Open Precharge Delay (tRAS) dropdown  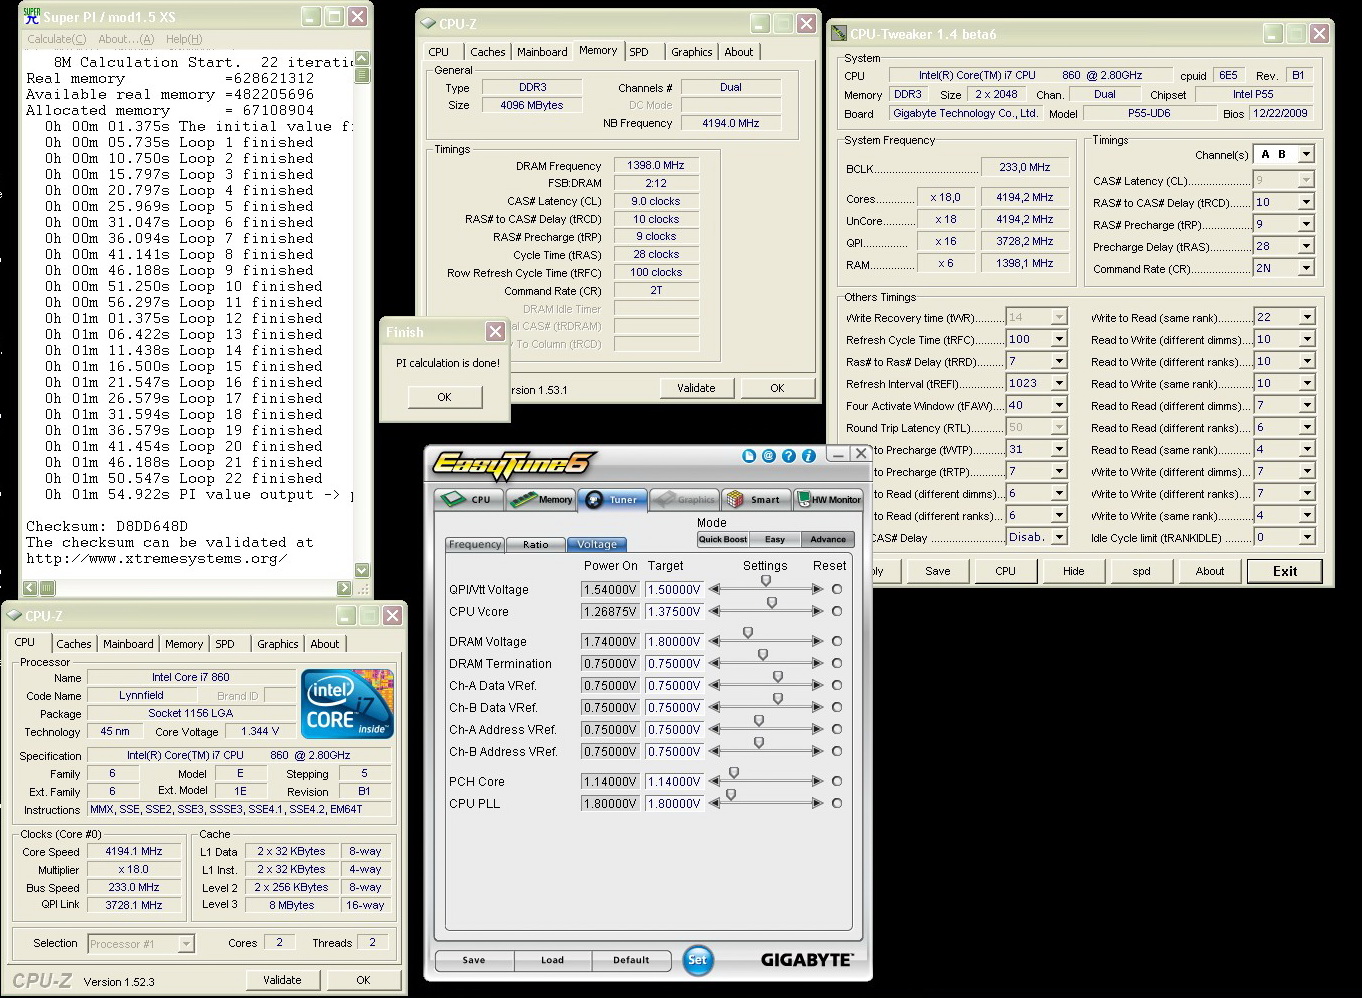(1306, 246)
